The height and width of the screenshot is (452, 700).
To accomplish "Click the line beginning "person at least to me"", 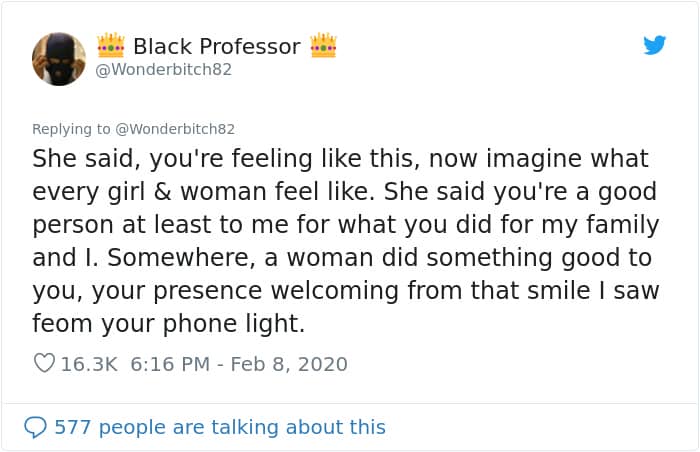I will [x=345, y=225].
